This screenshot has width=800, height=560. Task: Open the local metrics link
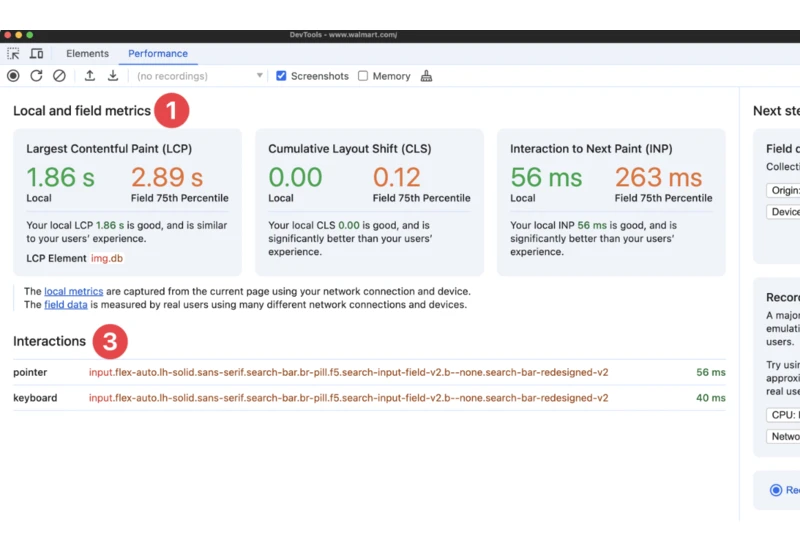73,291
